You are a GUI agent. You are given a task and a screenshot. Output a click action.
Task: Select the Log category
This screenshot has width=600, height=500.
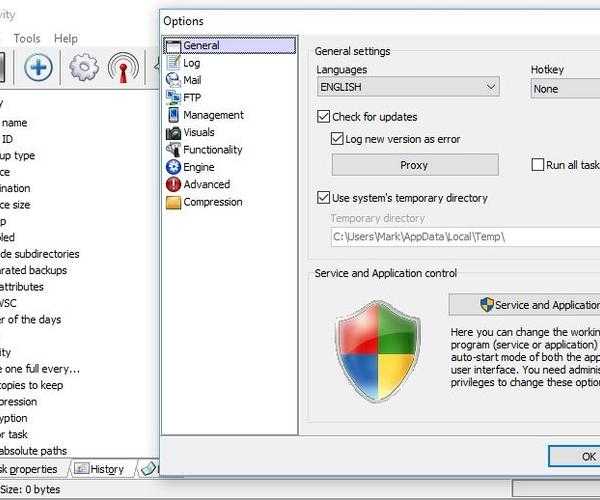click(x=191, y=63)
